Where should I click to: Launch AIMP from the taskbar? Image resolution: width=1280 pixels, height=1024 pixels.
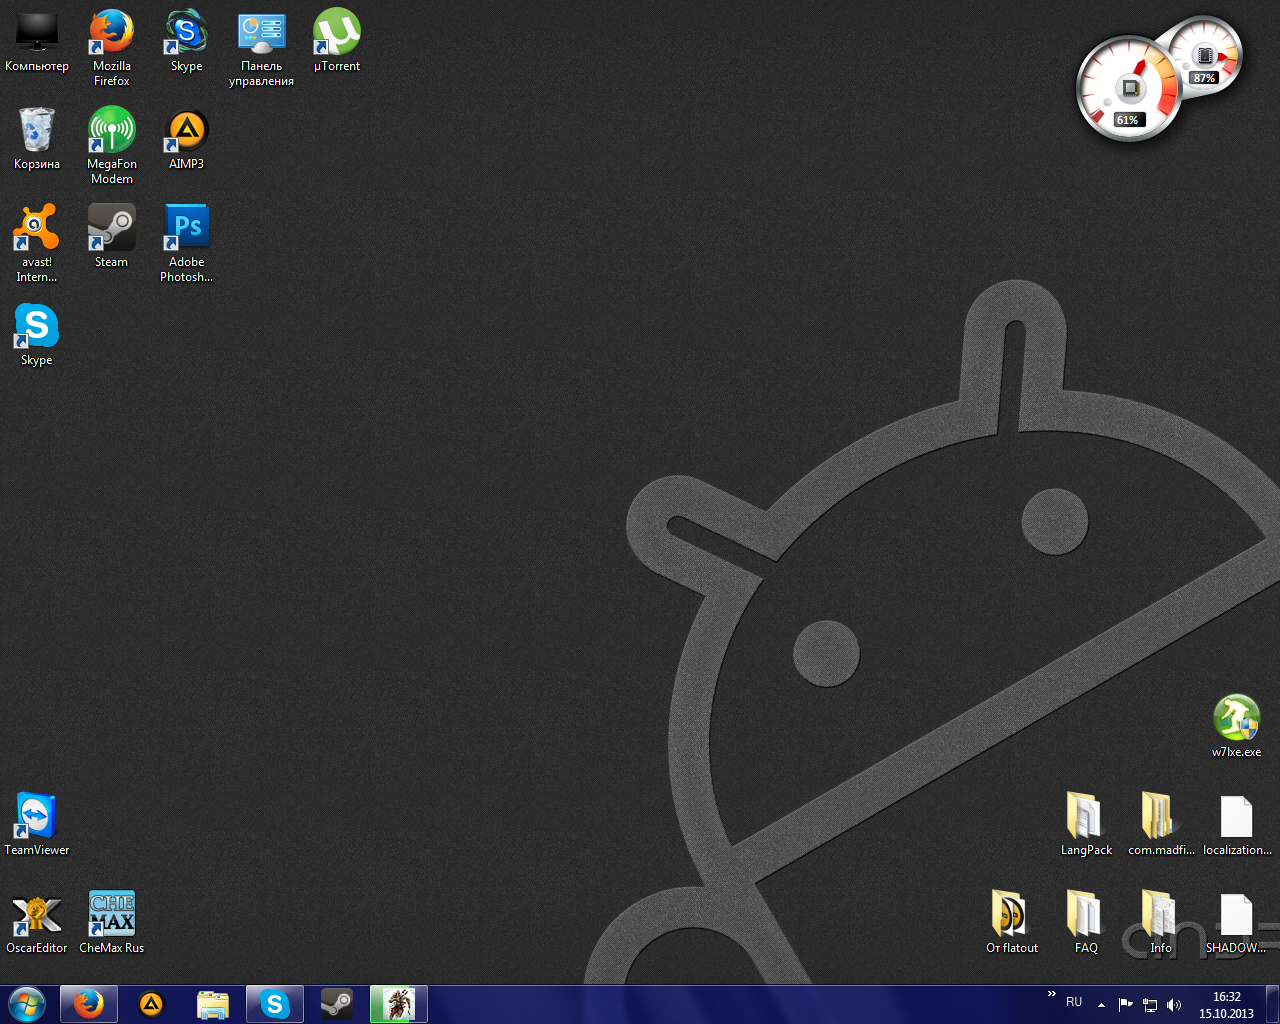point(151,1004)
